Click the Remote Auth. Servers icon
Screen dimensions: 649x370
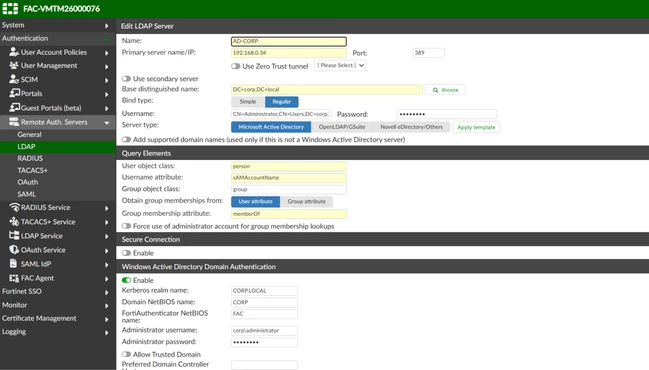(x=14, y=122)
